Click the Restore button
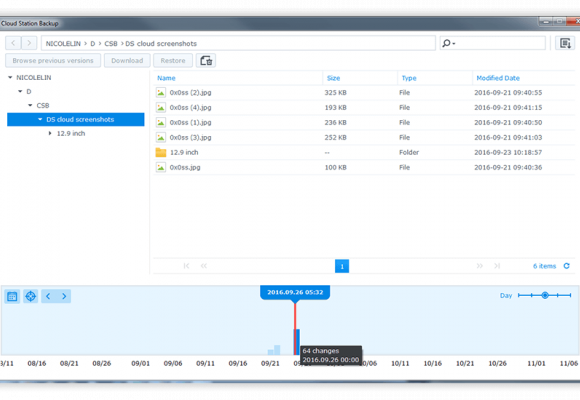Viewport: 580px width, 400px height. (x=173, y=60)
